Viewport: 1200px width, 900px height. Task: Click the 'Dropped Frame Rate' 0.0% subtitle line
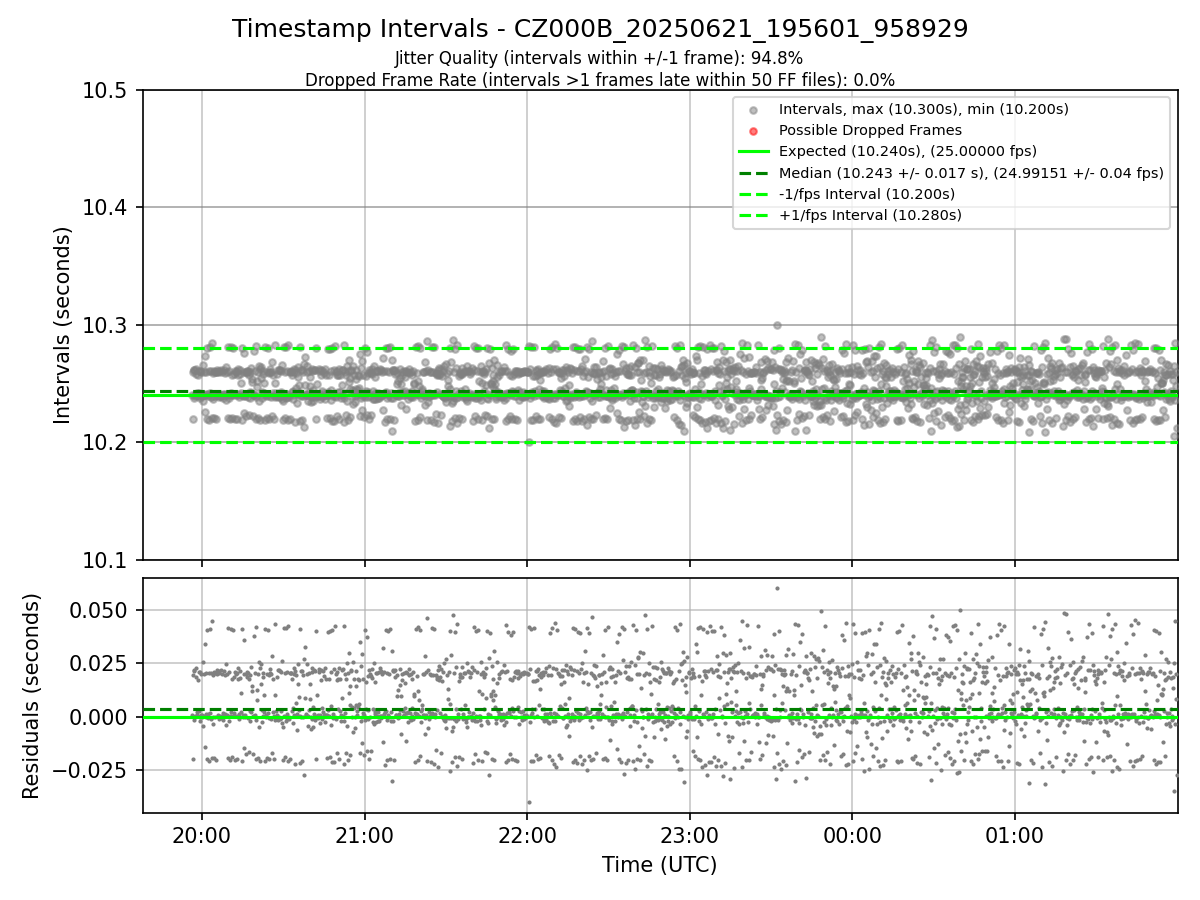(600, 79)
